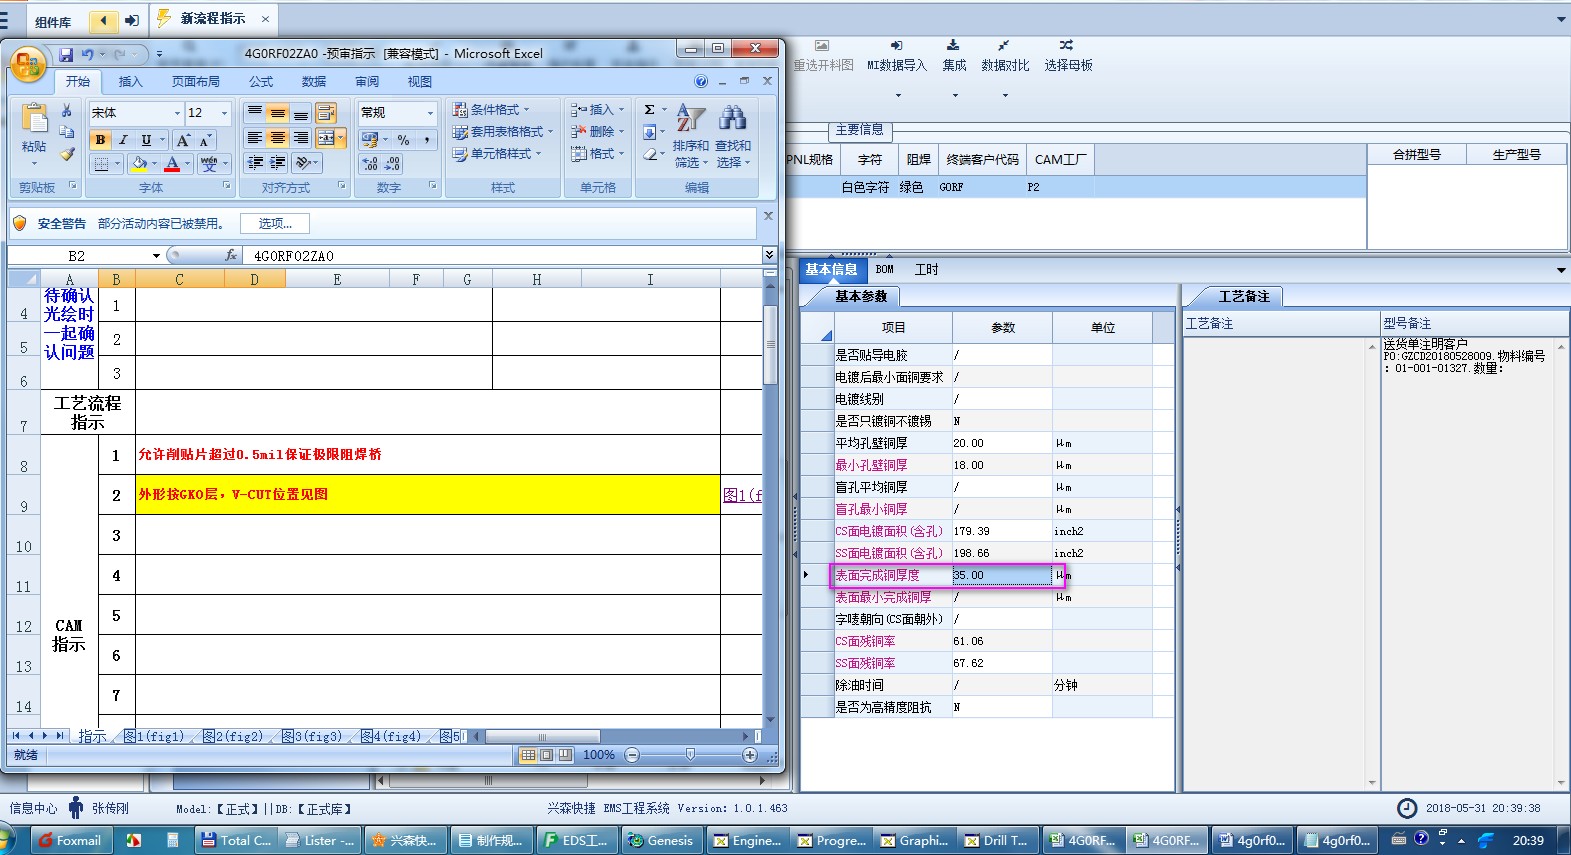Click the phonetic guide wén icon
This screenshot has height=855, width=1571.
pos(209,163)
